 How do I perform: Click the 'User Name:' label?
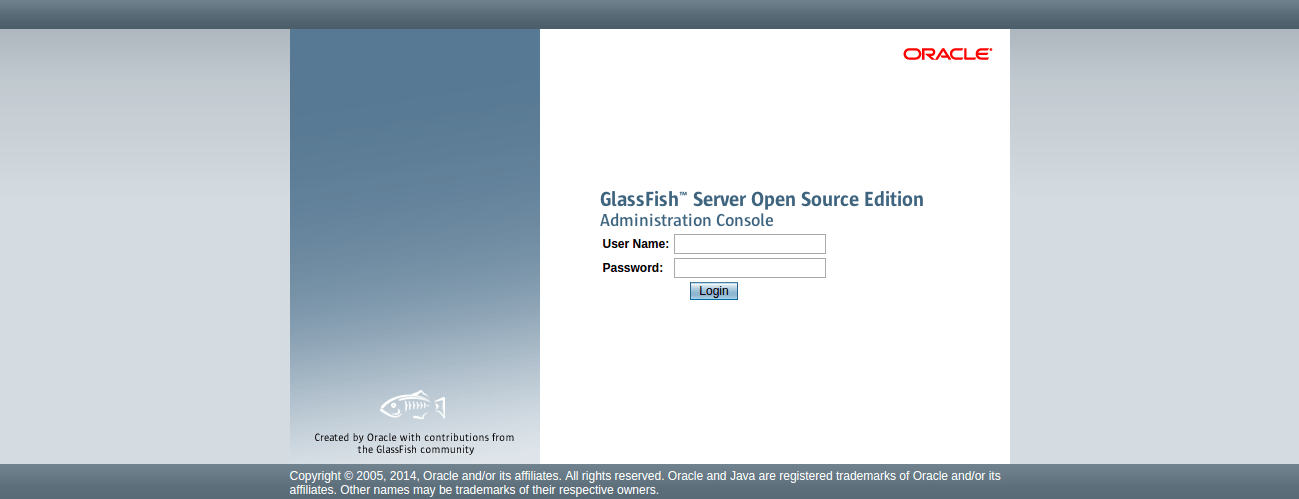(636, 244)
